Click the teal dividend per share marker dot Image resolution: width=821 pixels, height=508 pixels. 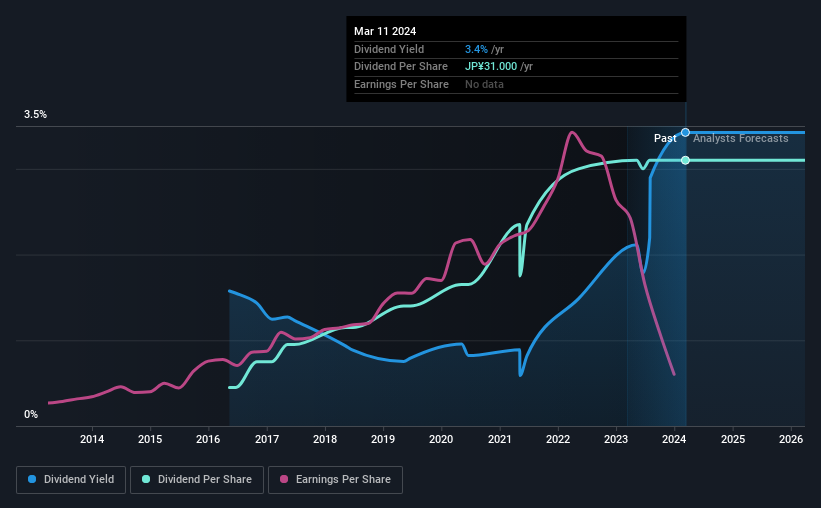(x=685, y=160)
